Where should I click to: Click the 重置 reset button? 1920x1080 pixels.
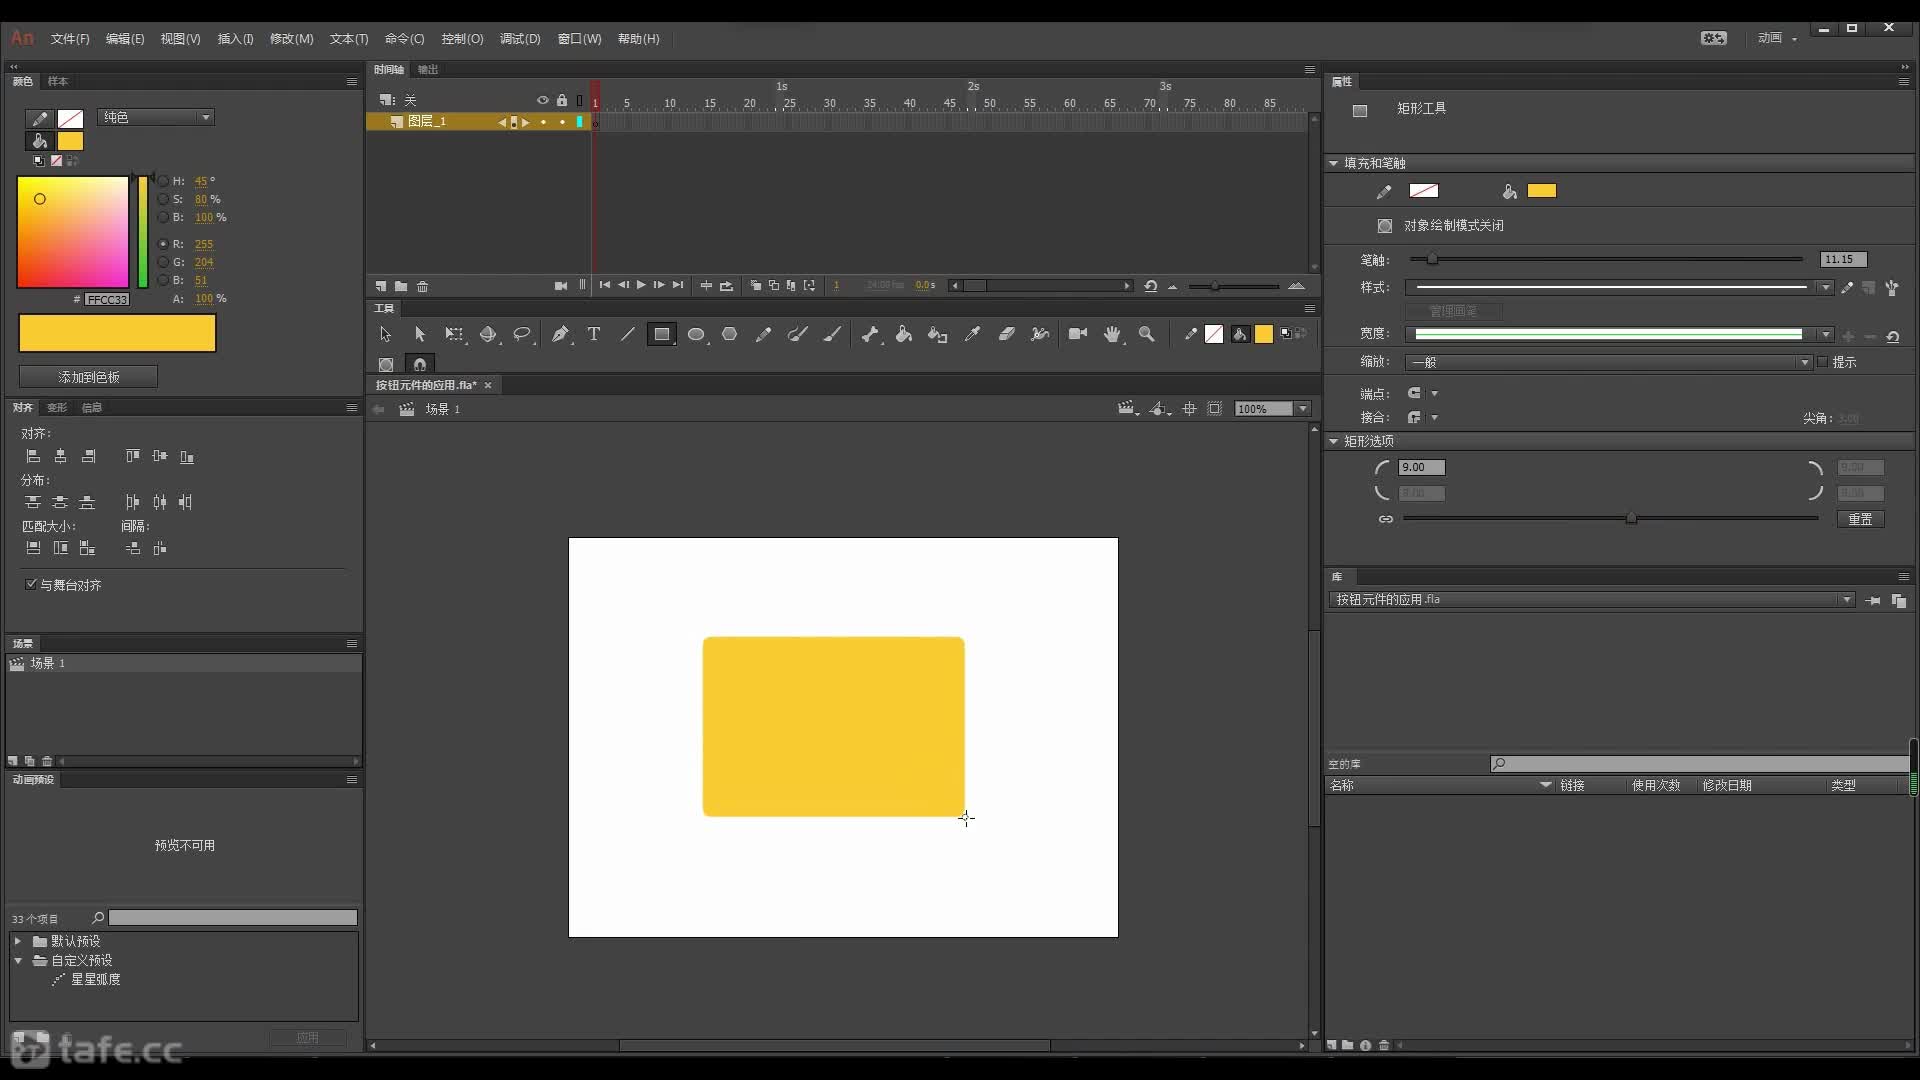pos(1860,519)
